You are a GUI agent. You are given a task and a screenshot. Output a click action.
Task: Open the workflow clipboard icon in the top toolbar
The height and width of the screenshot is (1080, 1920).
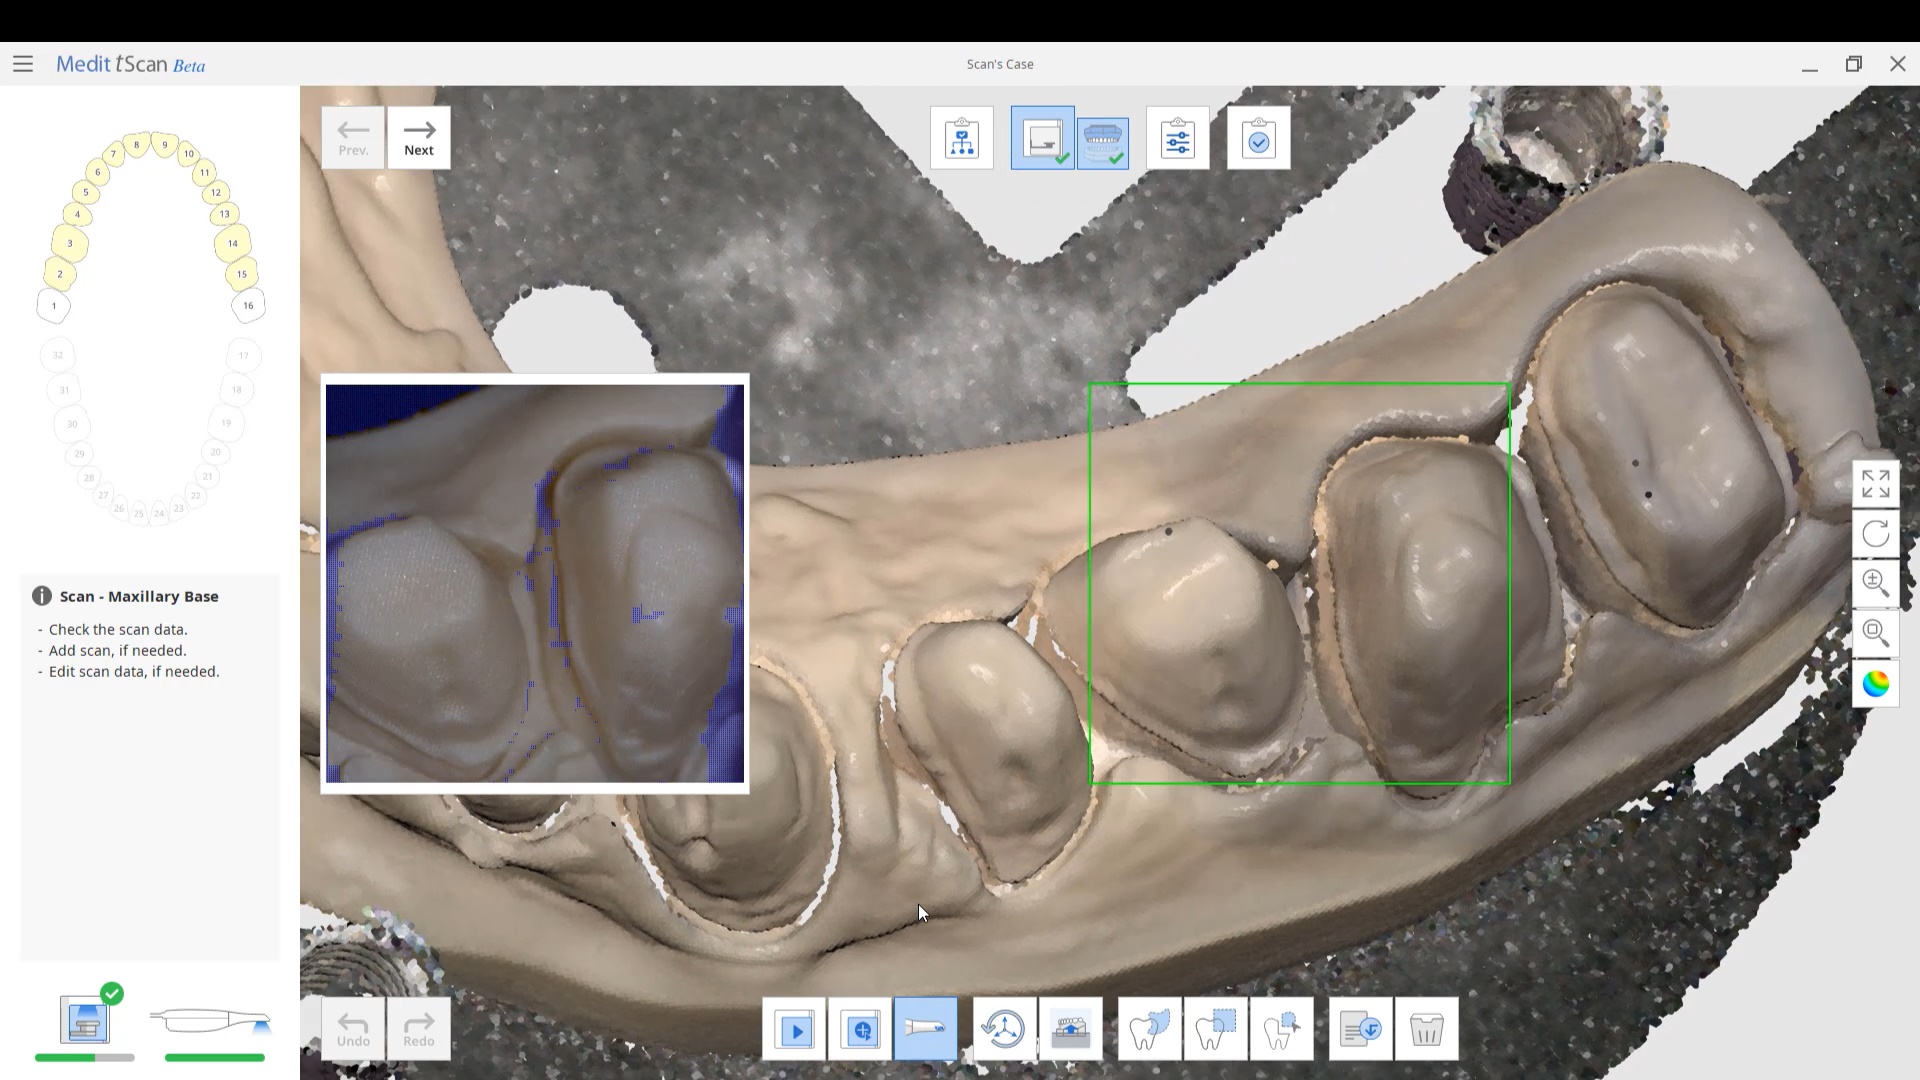coord(962,138)
